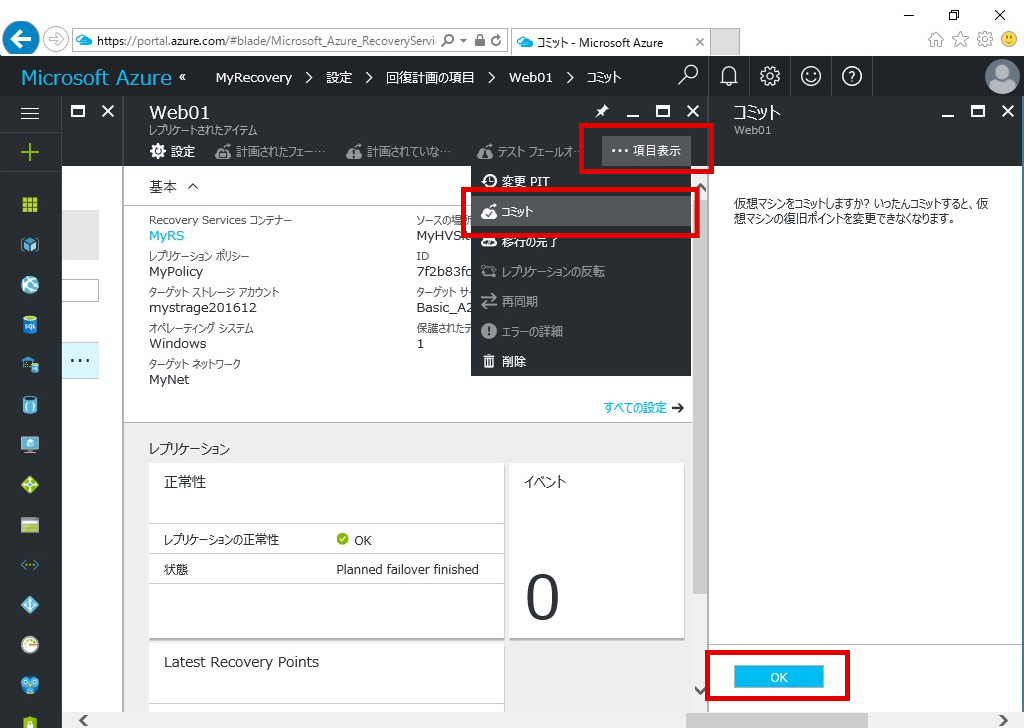Choose エラーの詳細 menu item
This screenshot has width=1024, height=728.
(x=581, y=332)
